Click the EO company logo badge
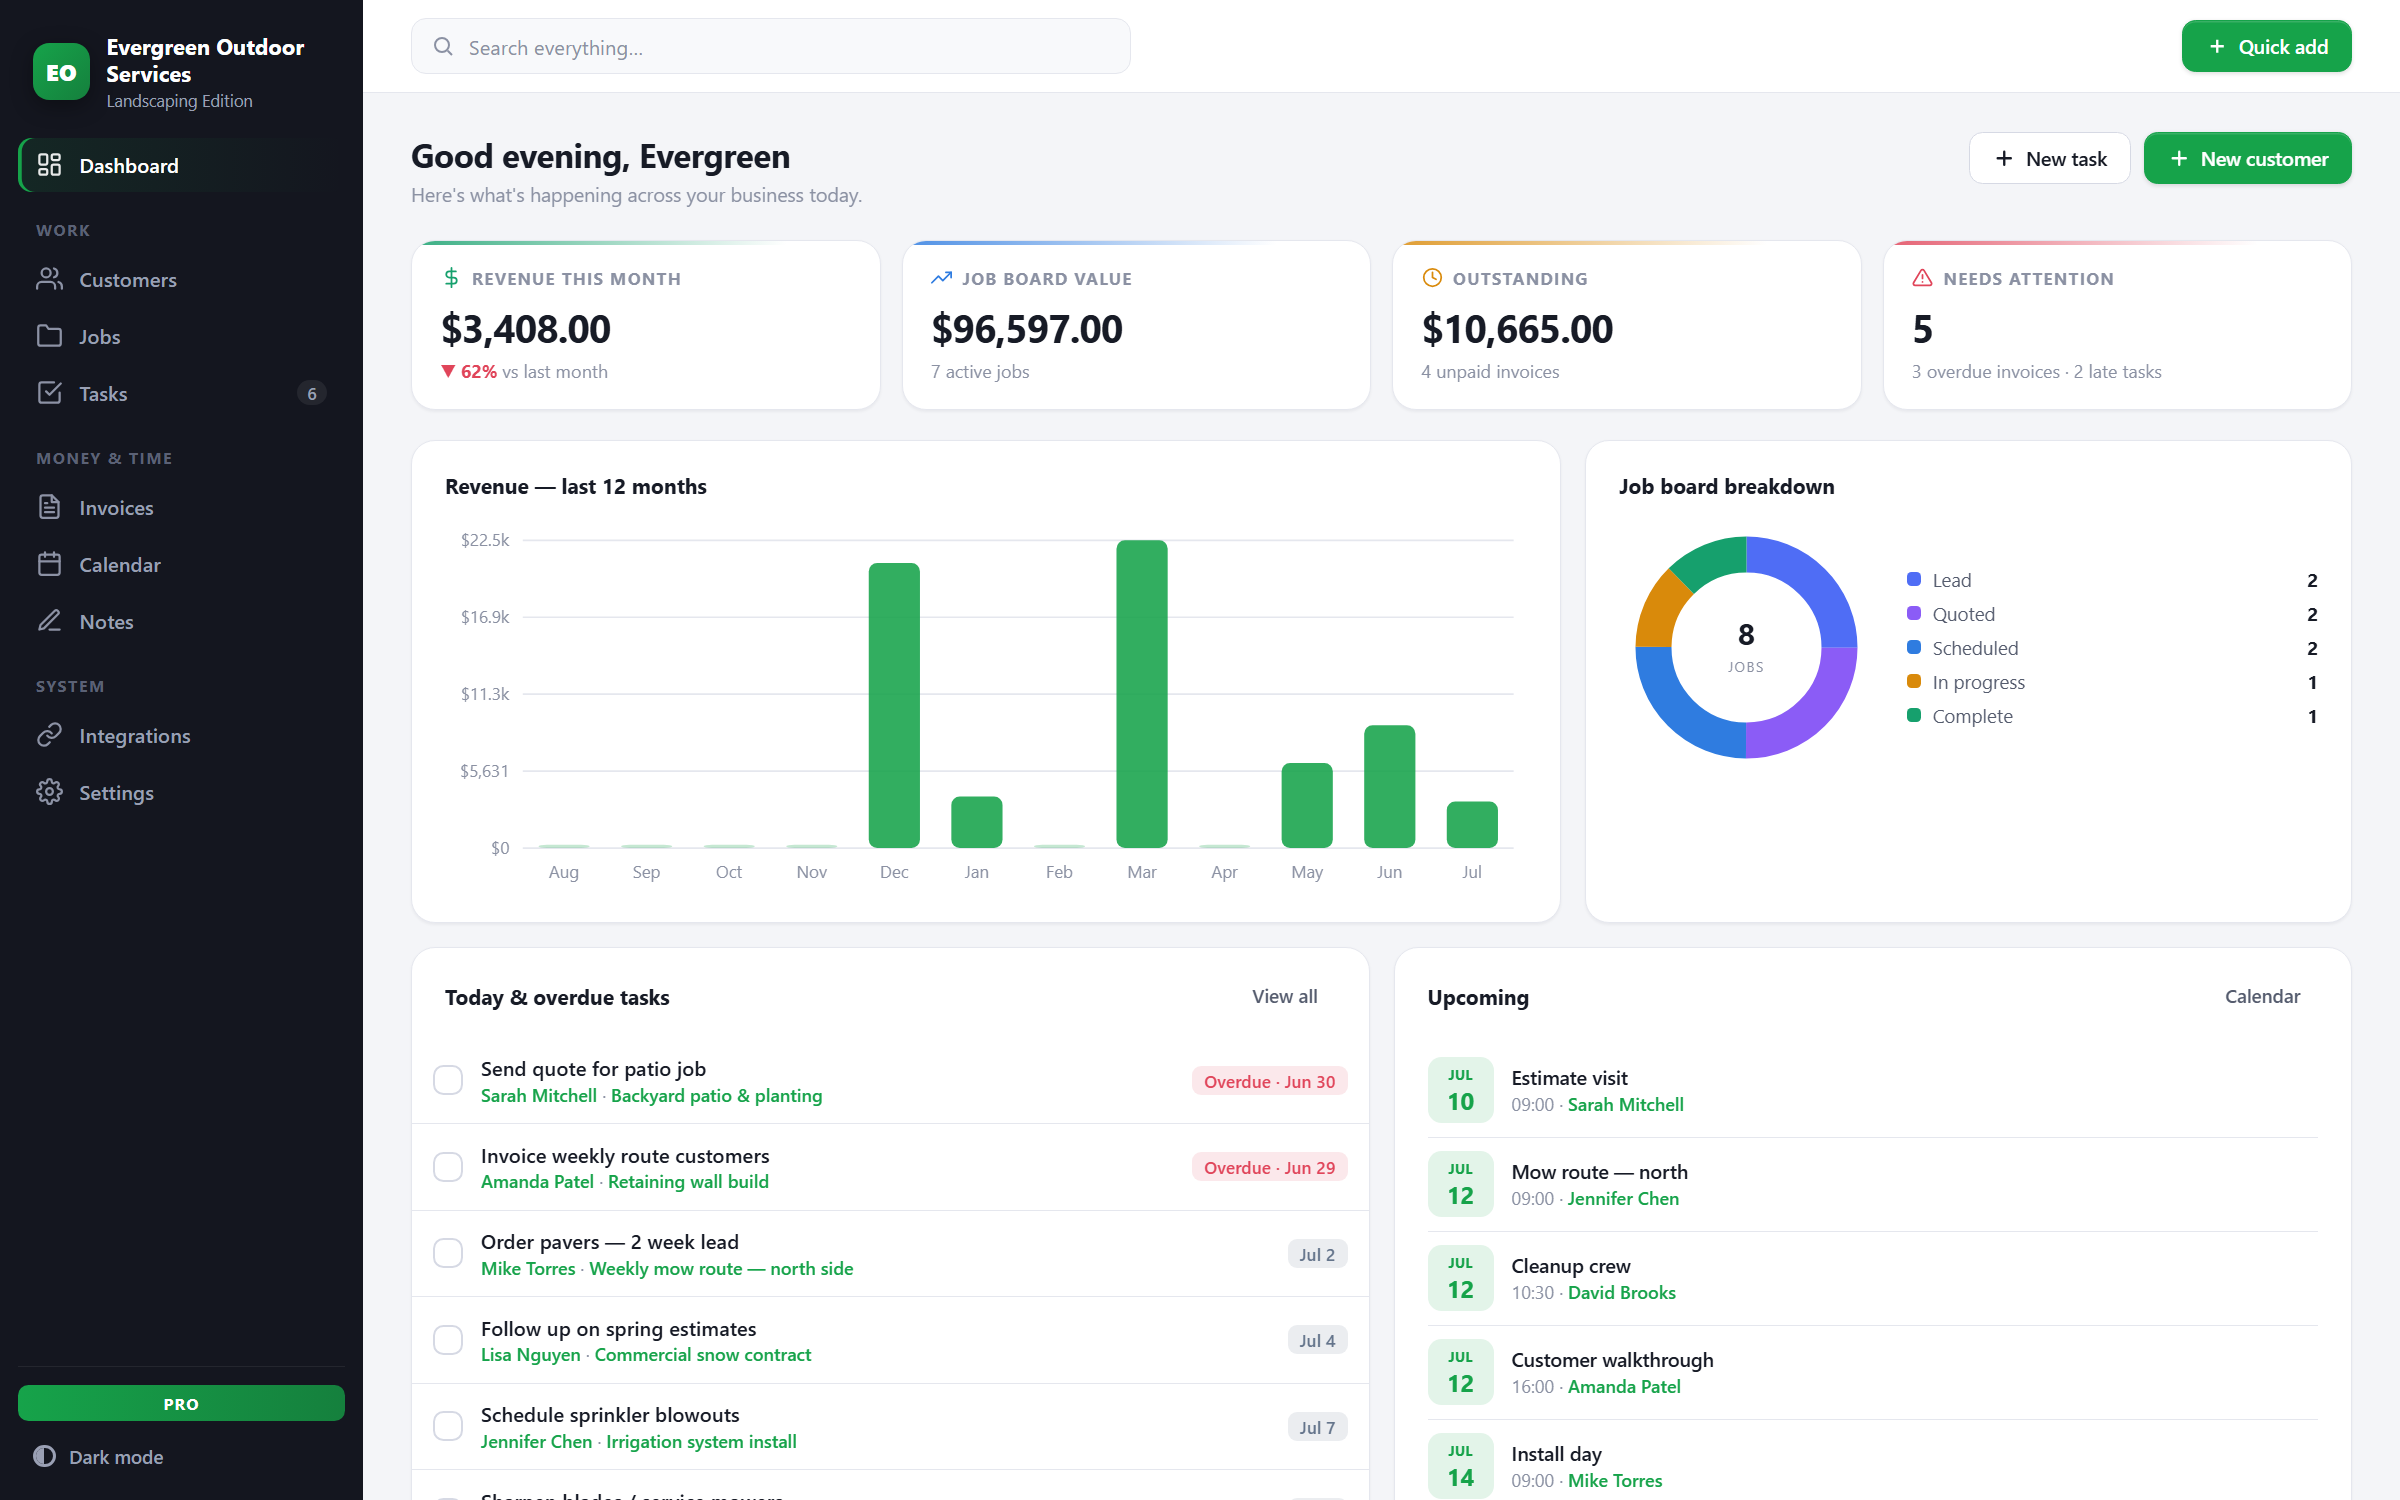This screenshot has width=2400, height=1500. [x=61, y=72]
